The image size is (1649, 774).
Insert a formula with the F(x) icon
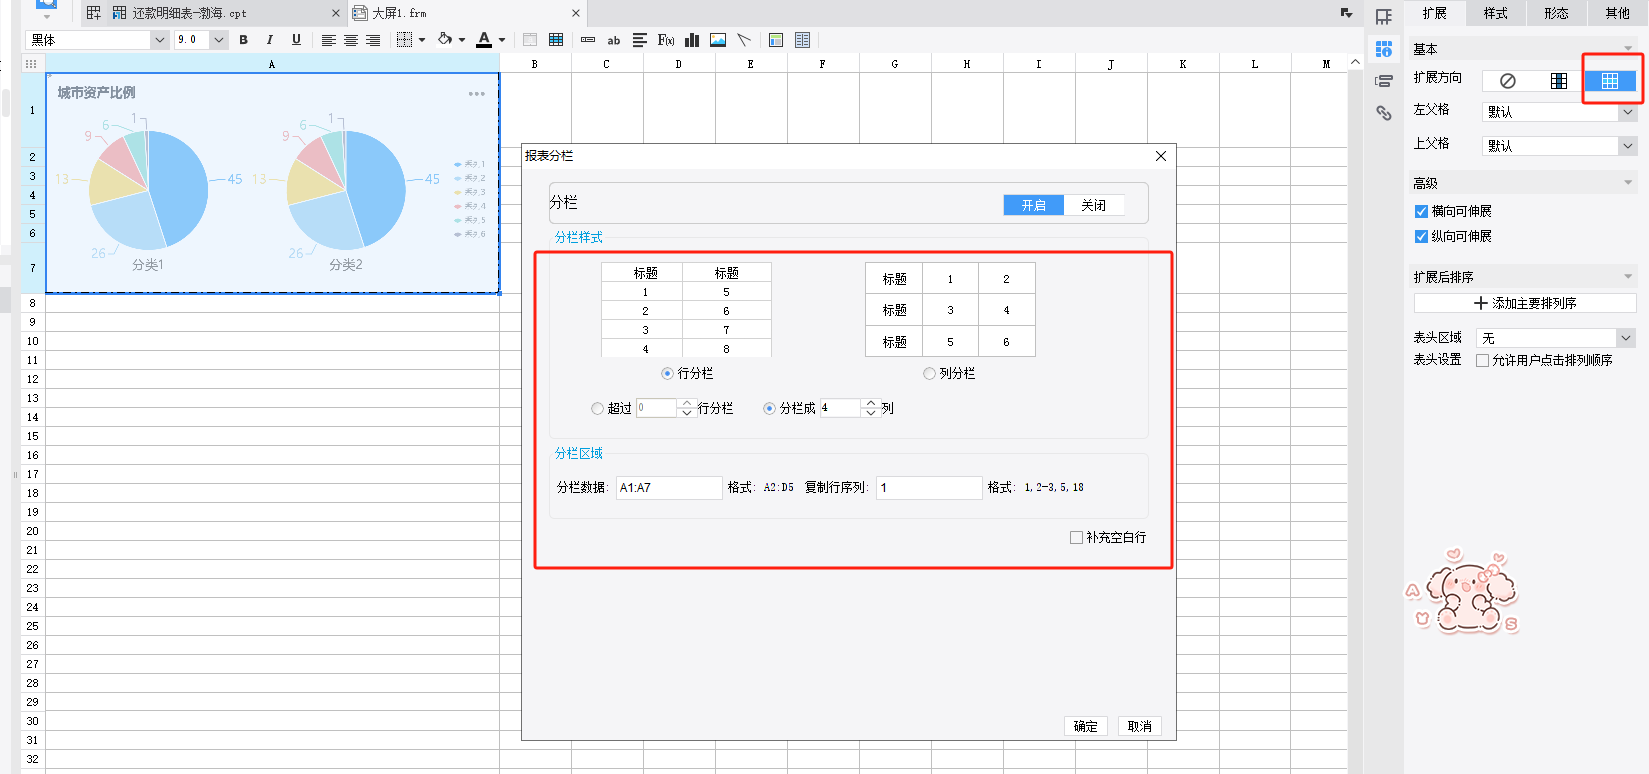[666, 40]
